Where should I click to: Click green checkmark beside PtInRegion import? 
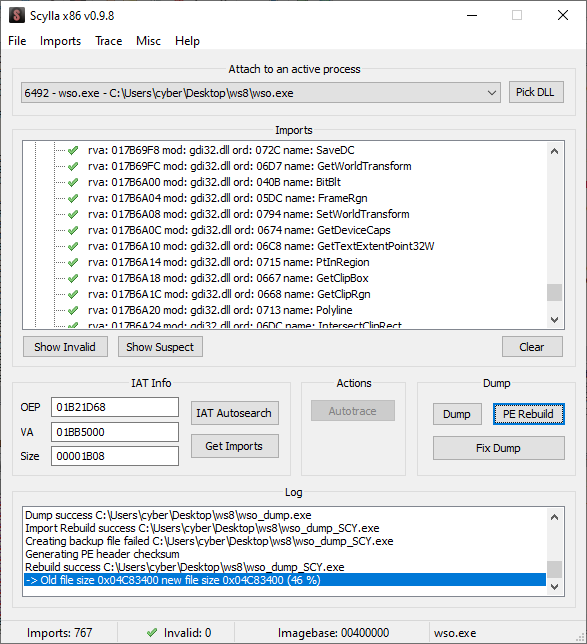point(73,262)
